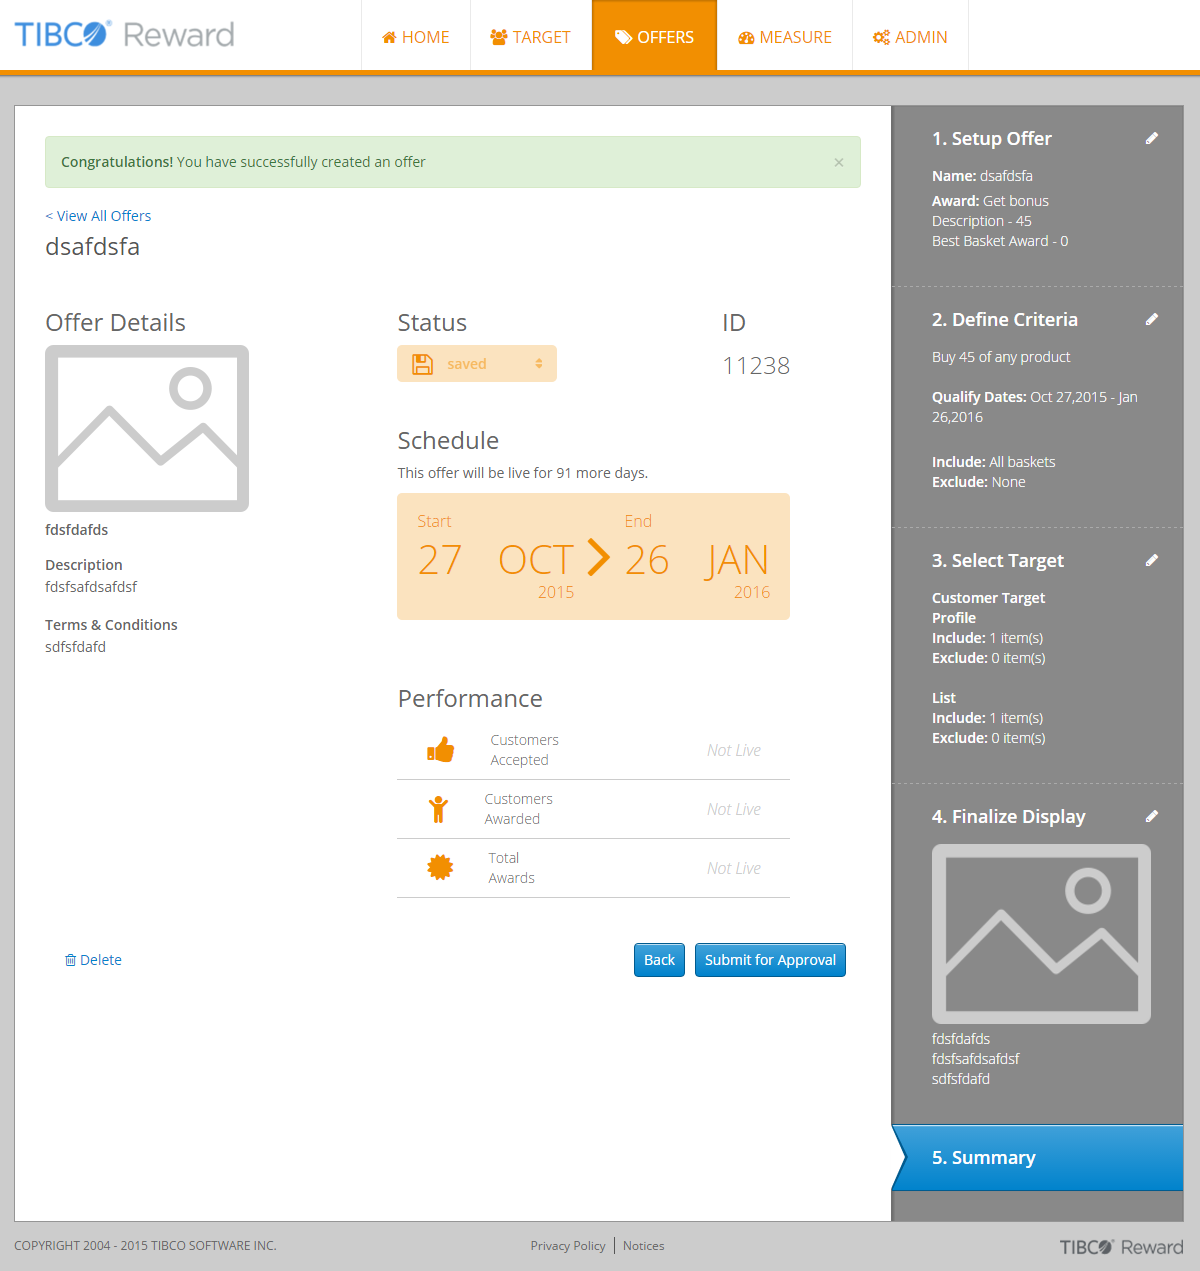Screen dimensions: 1200x1271
Task: Delete this offer
Action: click(93, 960)
